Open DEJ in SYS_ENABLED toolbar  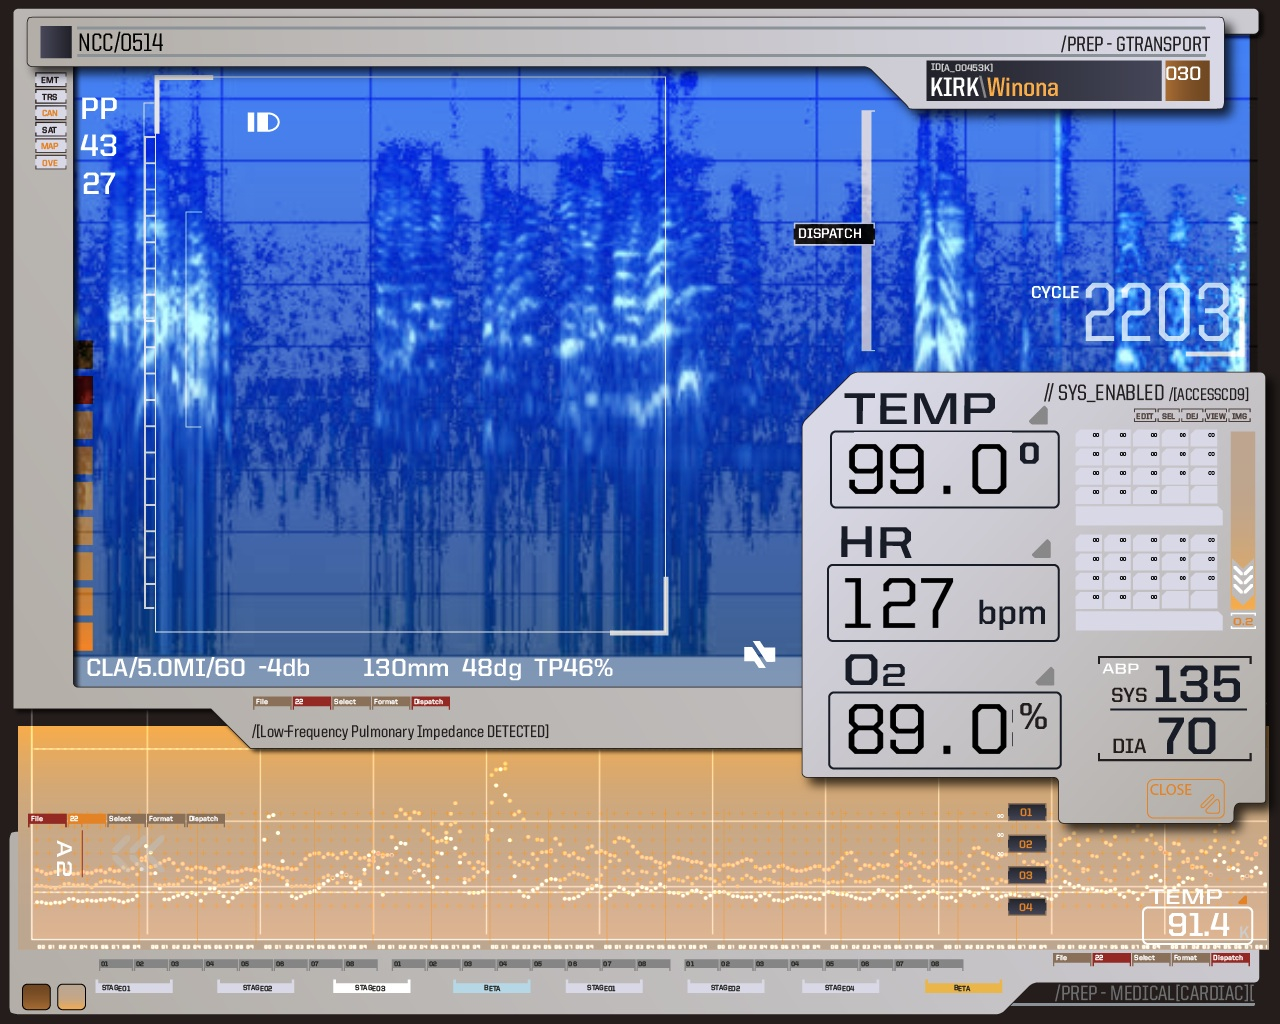pyautogui.click(x=1192, y=416)
